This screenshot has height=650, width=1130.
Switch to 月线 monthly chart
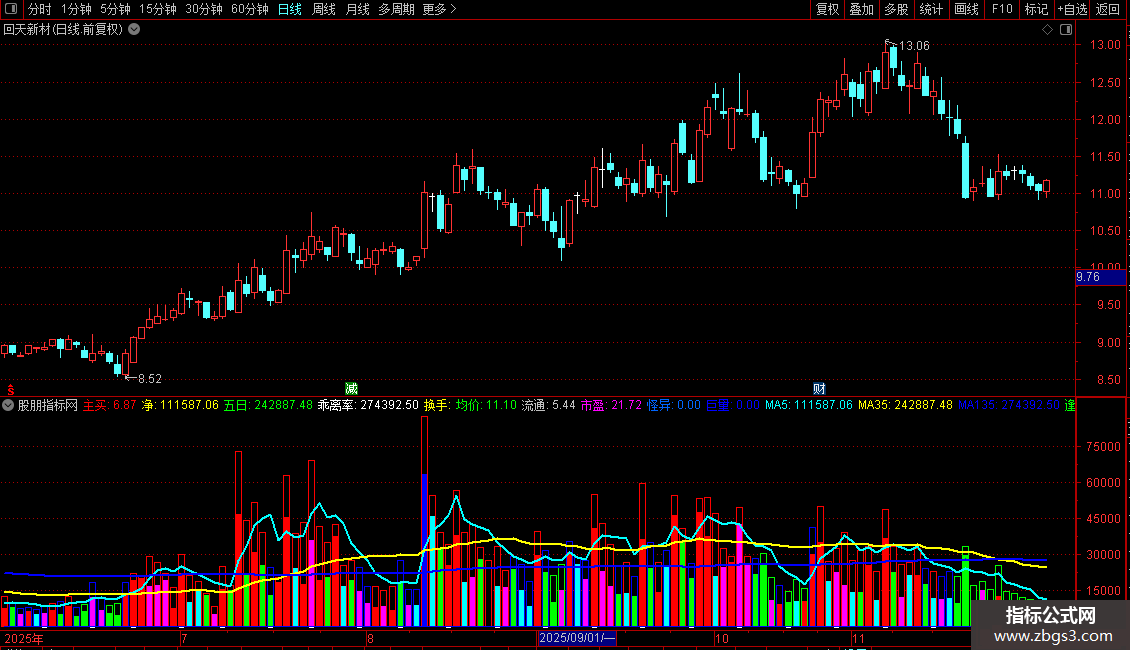point(357,9)
